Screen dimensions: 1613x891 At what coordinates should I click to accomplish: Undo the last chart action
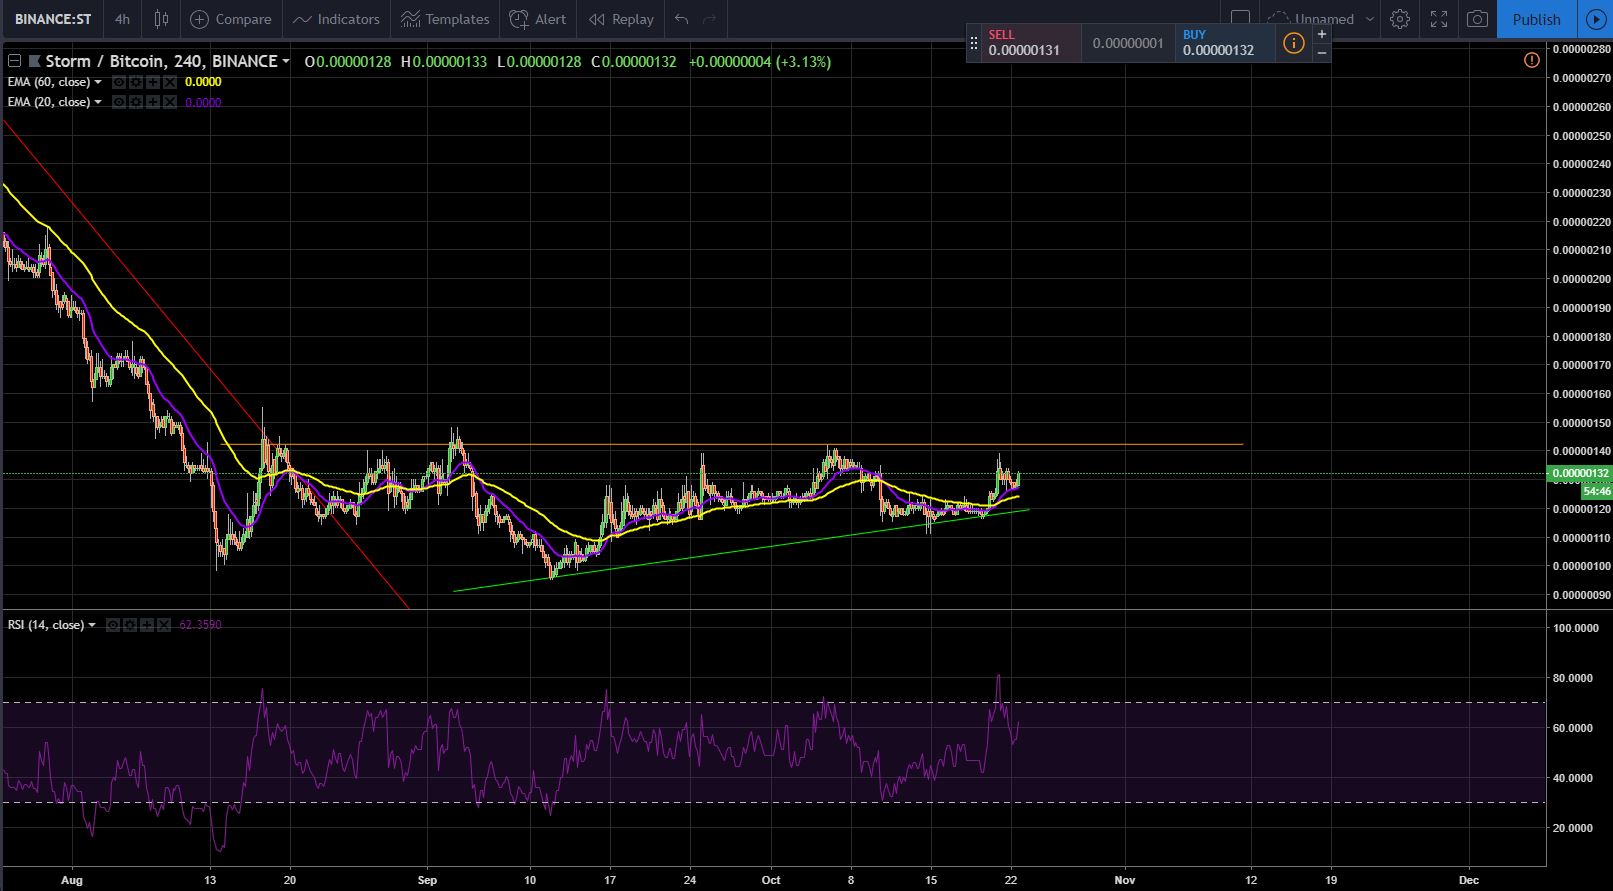point(682,19)
